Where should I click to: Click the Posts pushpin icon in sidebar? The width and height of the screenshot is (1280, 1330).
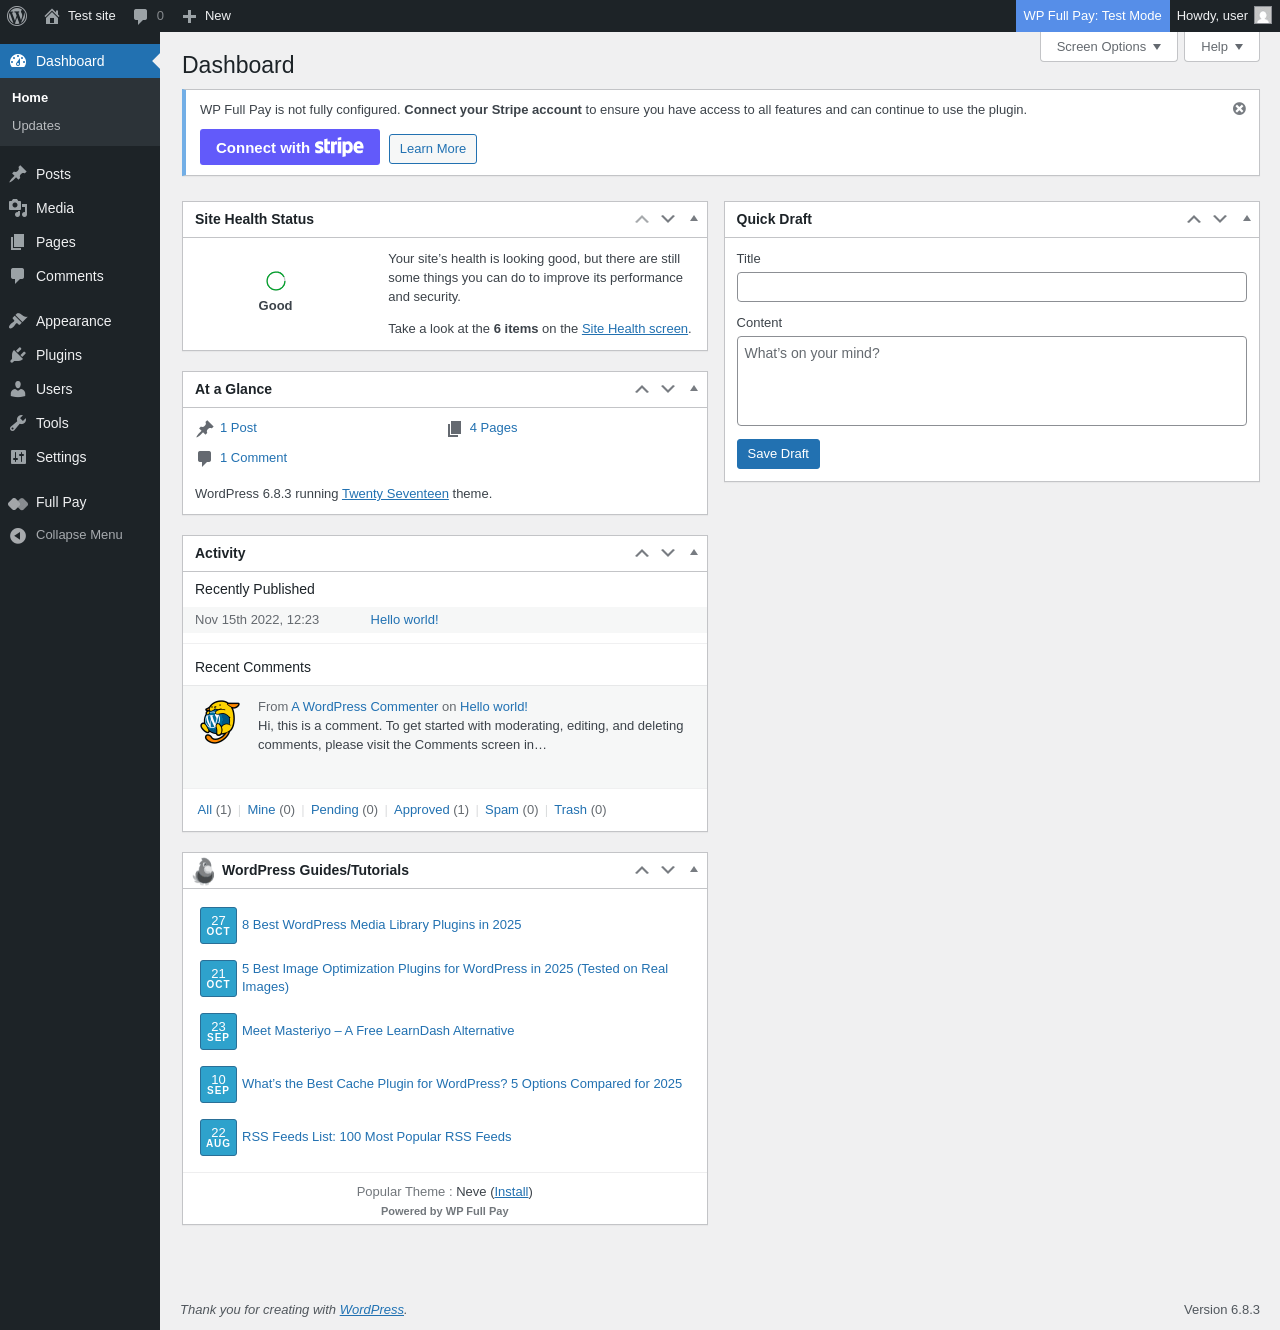(x=18, y=174)
